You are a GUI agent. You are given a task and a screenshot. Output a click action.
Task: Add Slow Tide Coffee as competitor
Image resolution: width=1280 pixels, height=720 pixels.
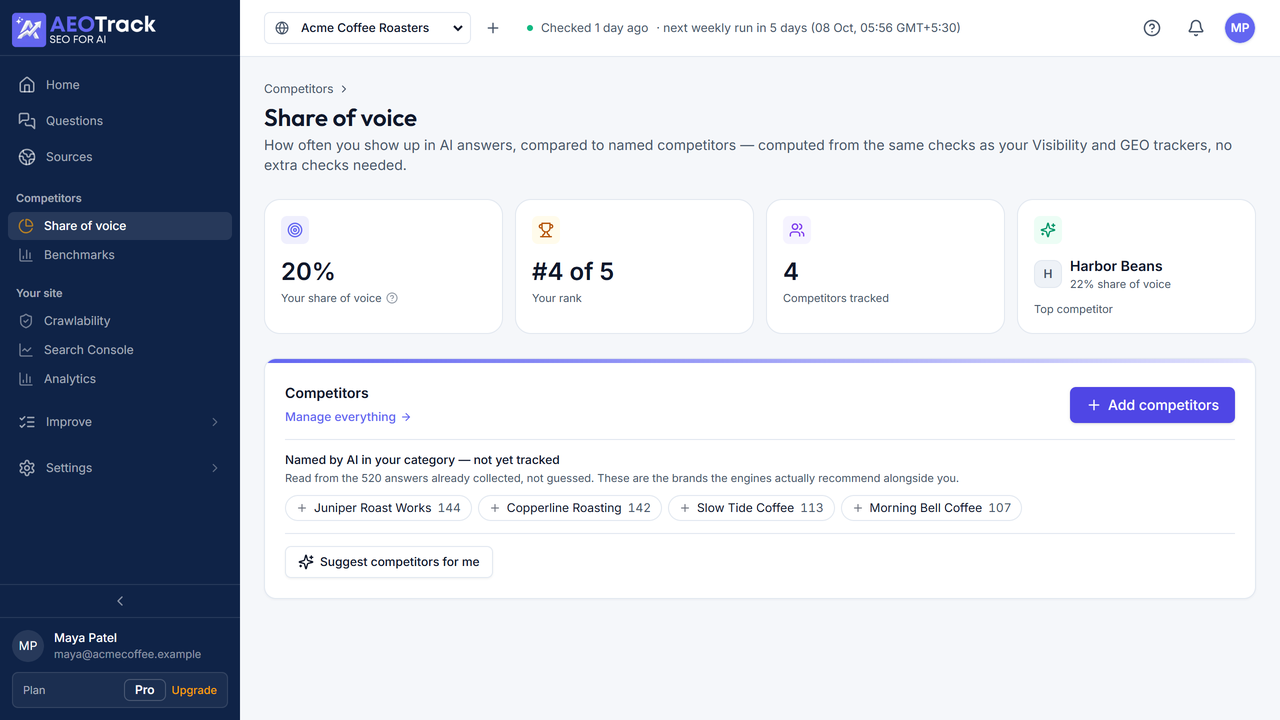(751, 508)
